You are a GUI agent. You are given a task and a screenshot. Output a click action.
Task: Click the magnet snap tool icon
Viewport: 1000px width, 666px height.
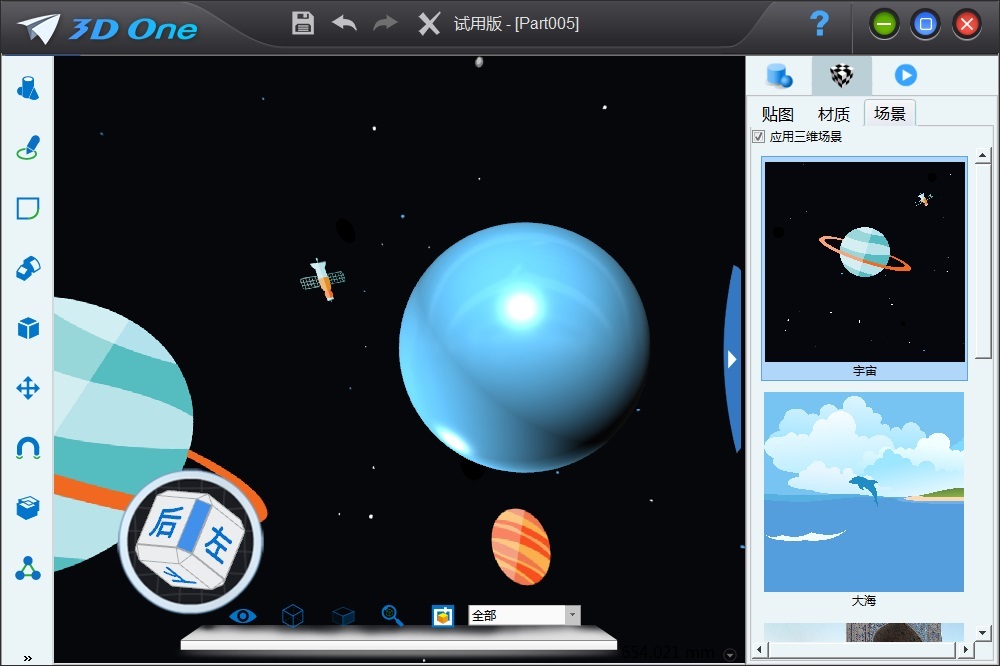coord(28,448)
